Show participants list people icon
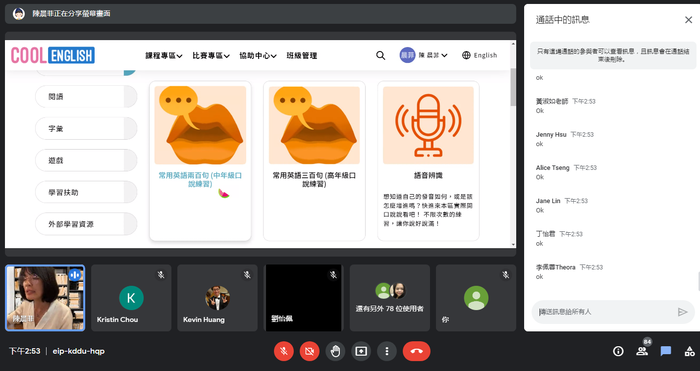Viewport: 700px width, 371px height. 642,351
